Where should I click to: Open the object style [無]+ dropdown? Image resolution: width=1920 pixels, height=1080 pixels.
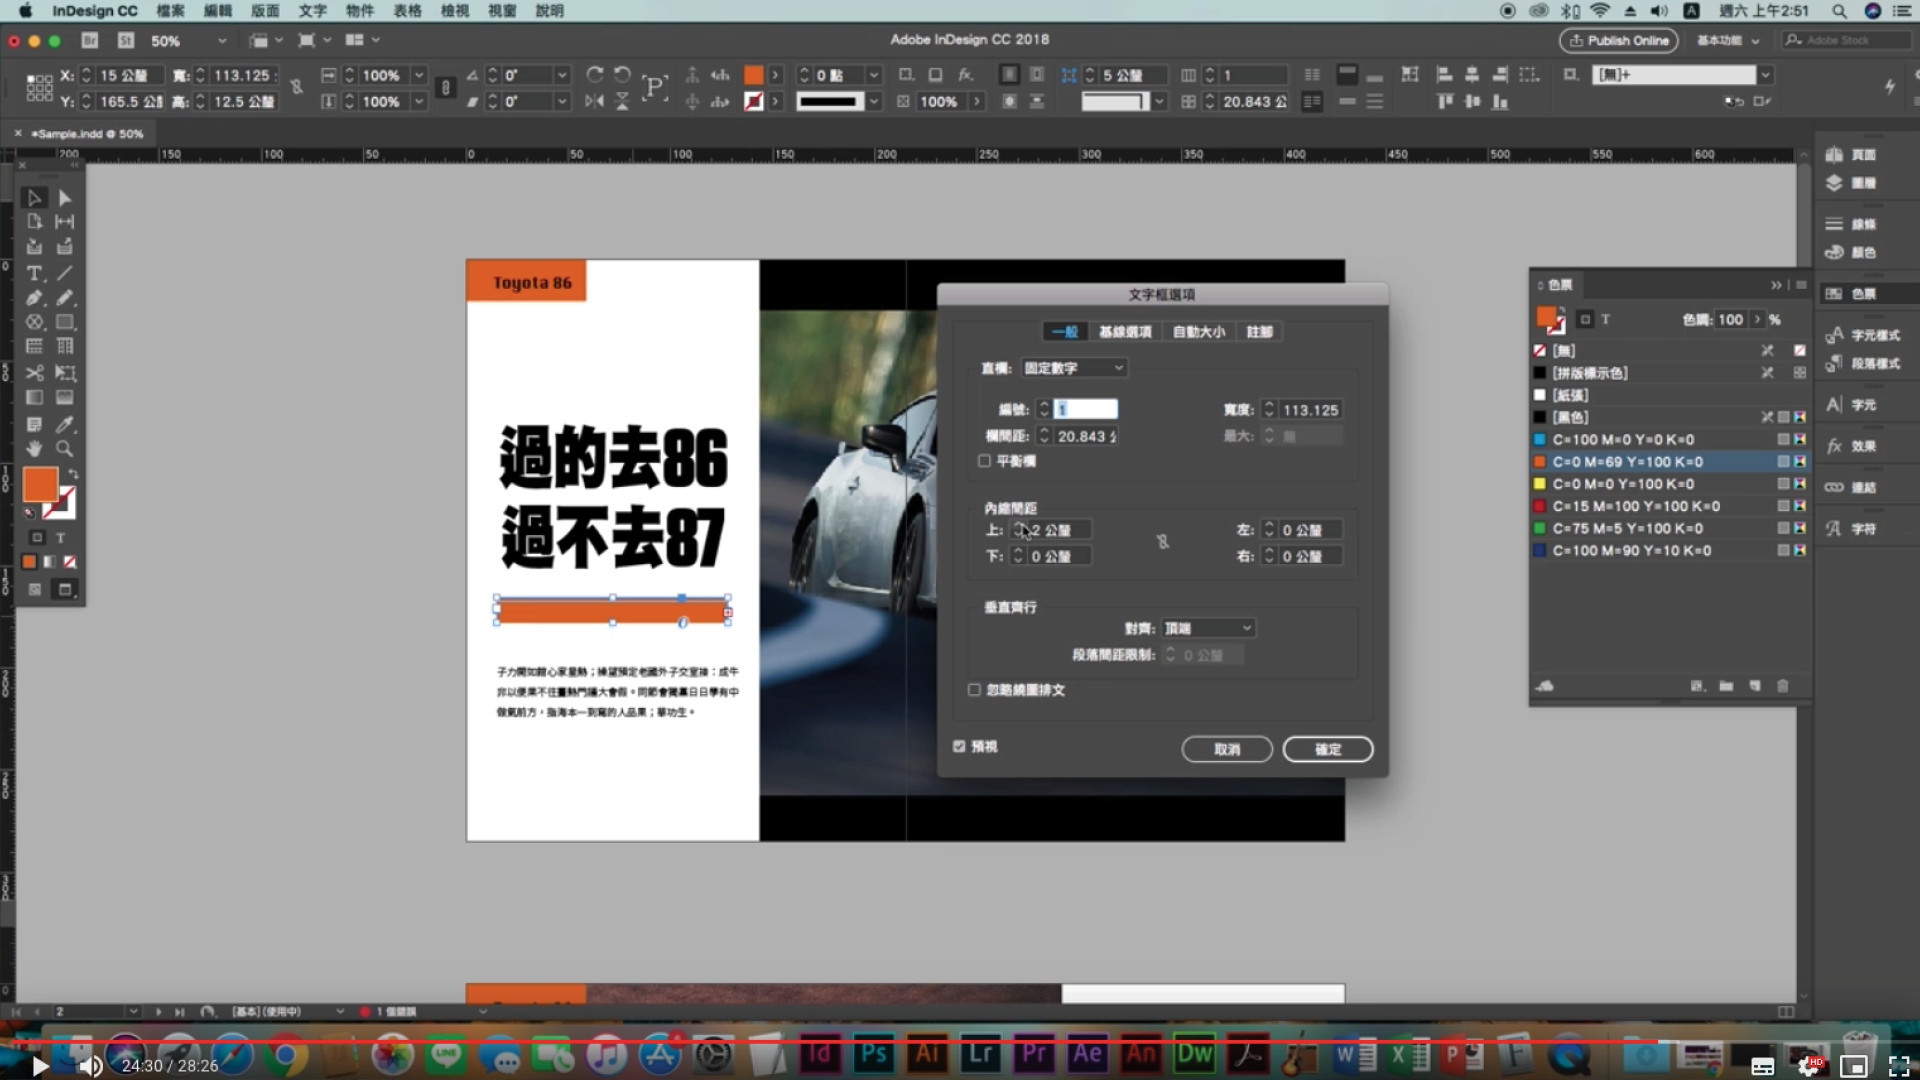click(x=1766, y=76)
